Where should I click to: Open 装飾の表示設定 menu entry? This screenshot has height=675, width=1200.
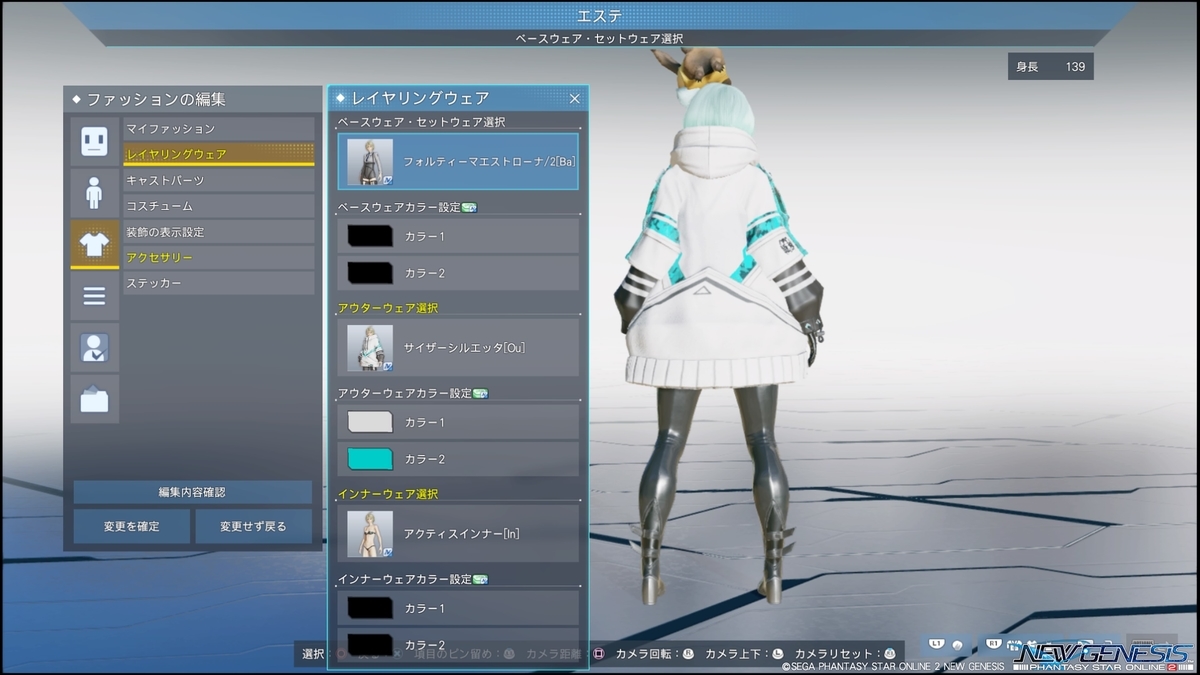219,232
